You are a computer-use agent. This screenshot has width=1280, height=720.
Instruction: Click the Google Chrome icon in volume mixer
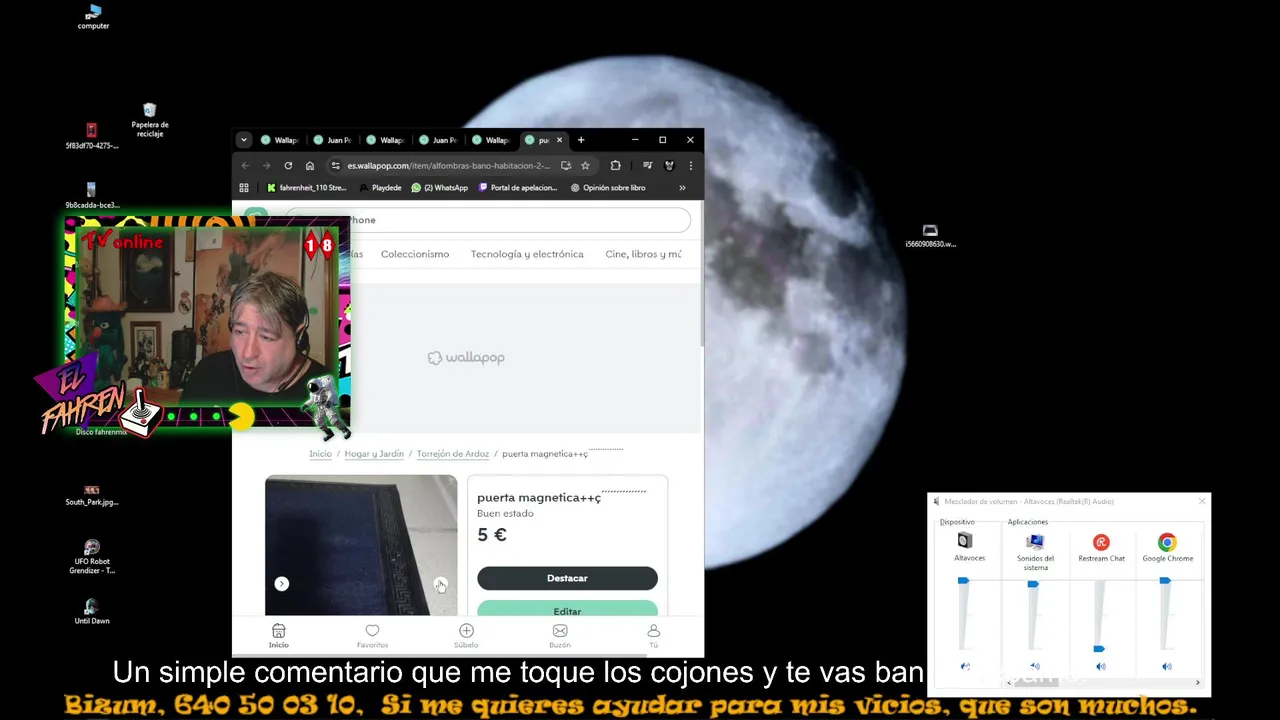point(1167,542)
